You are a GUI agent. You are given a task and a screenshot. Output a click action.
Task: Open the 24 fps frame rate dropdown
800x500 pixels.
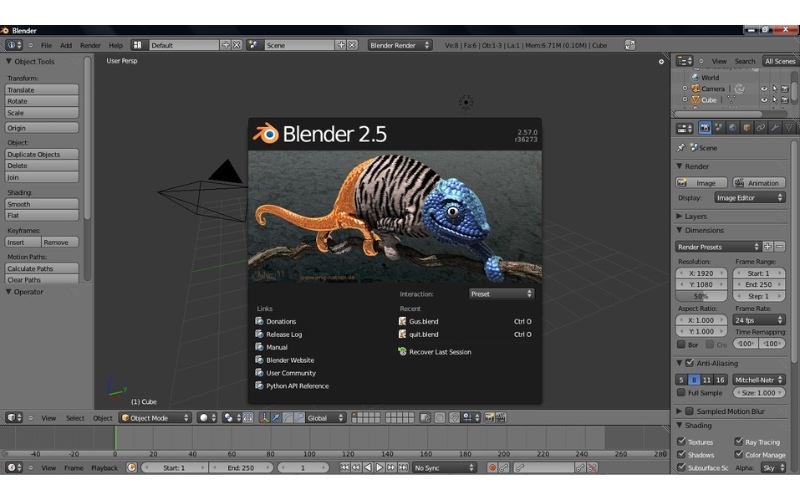point(759,320)
